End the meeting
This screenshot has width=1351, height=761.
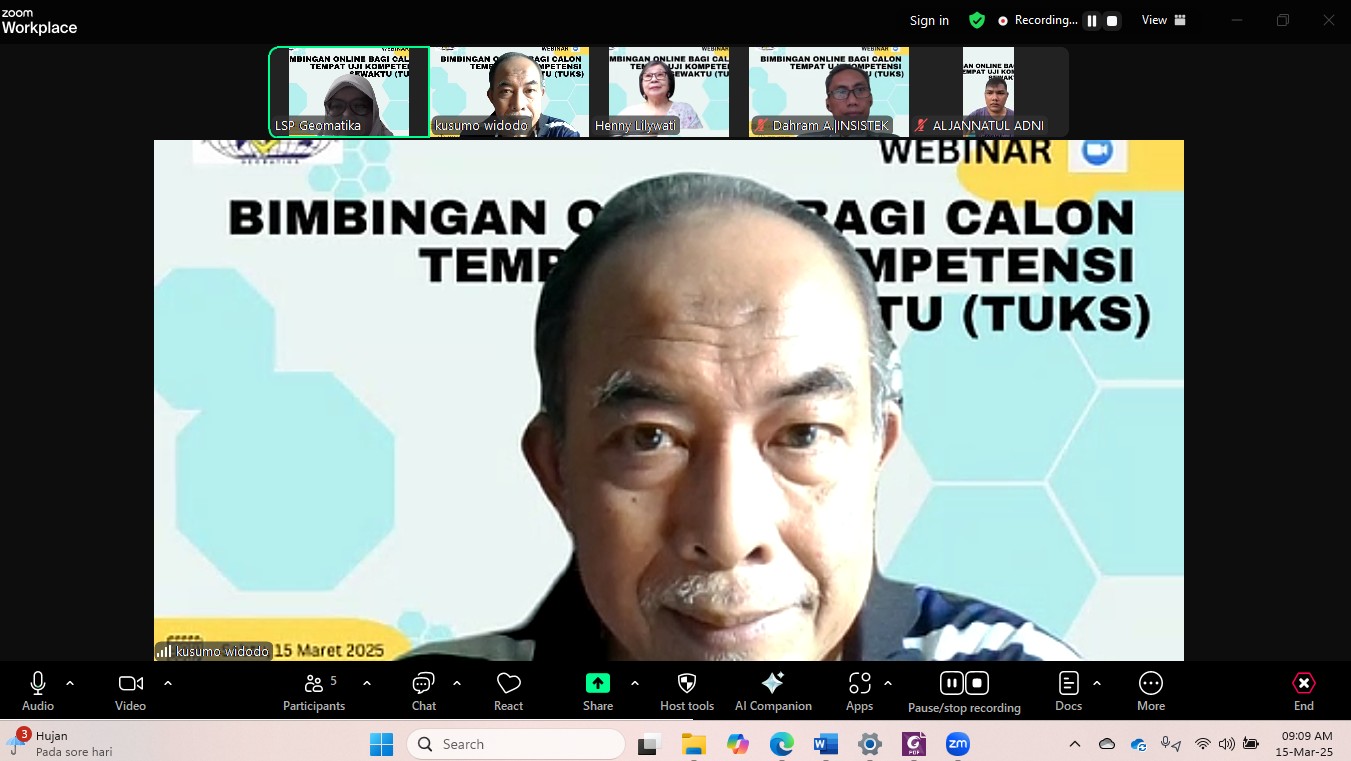[x=1303, y=691]
